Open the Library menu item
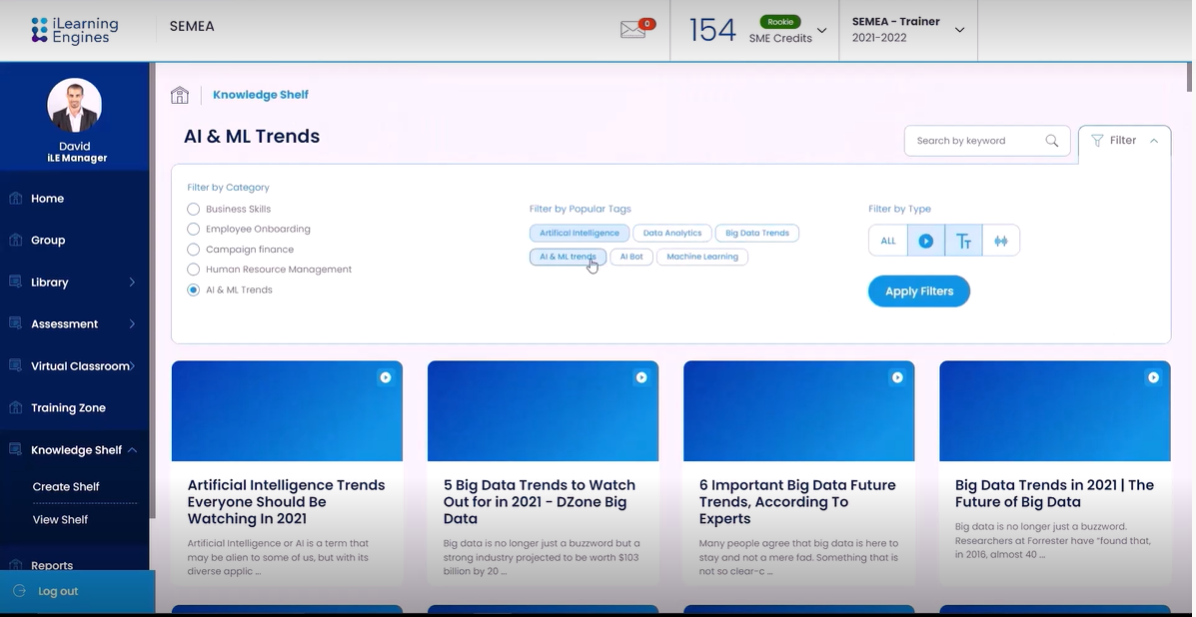The width and height of the screenshot is (1196, 617). (48, 282)
